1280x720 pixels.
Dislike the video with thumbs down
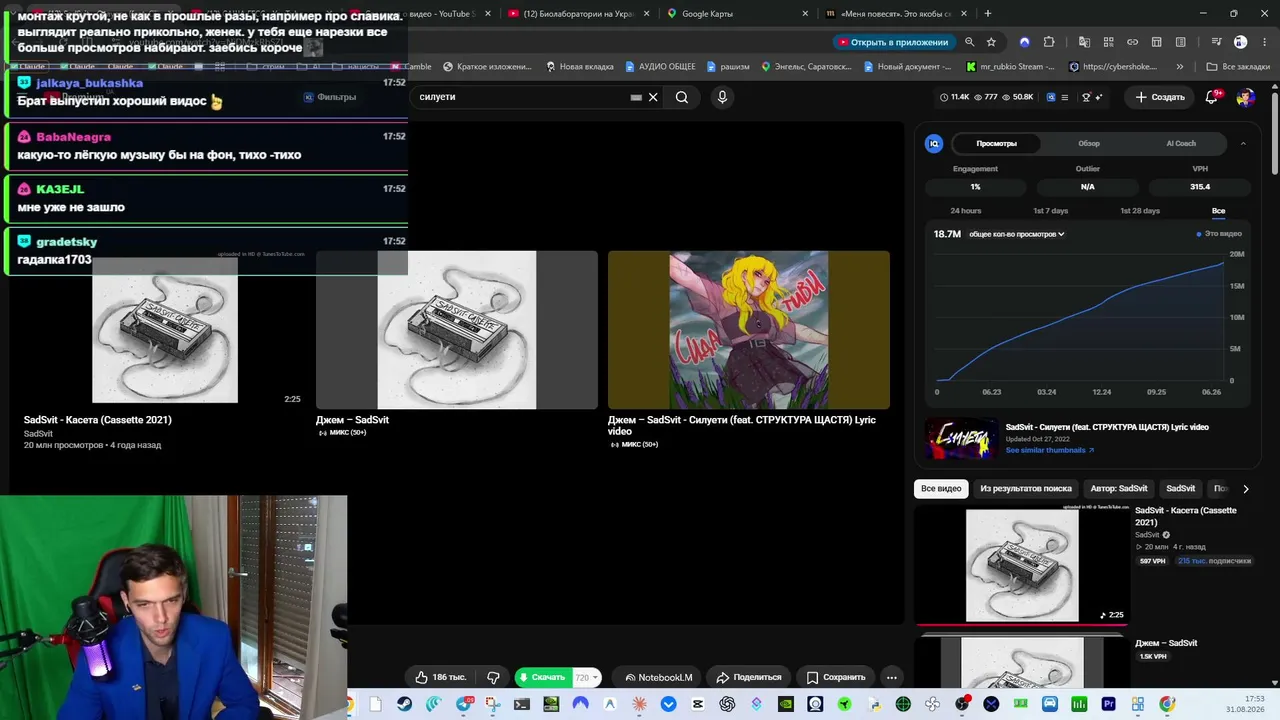point(493,677)
